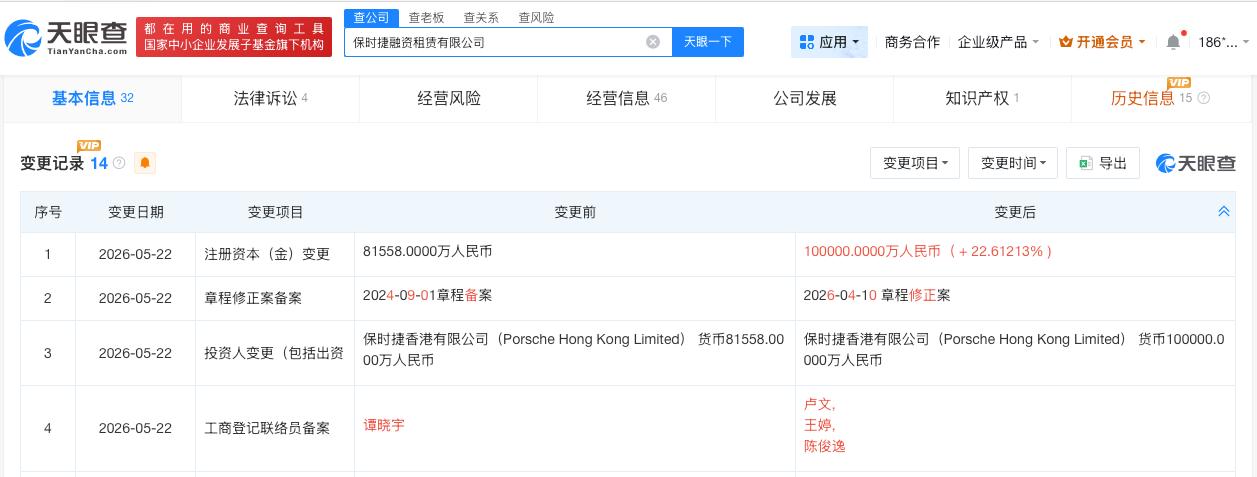Select the 公司发展 tab
The width and height of the screenshot is (1257, 477).
[x=804, y=98]
